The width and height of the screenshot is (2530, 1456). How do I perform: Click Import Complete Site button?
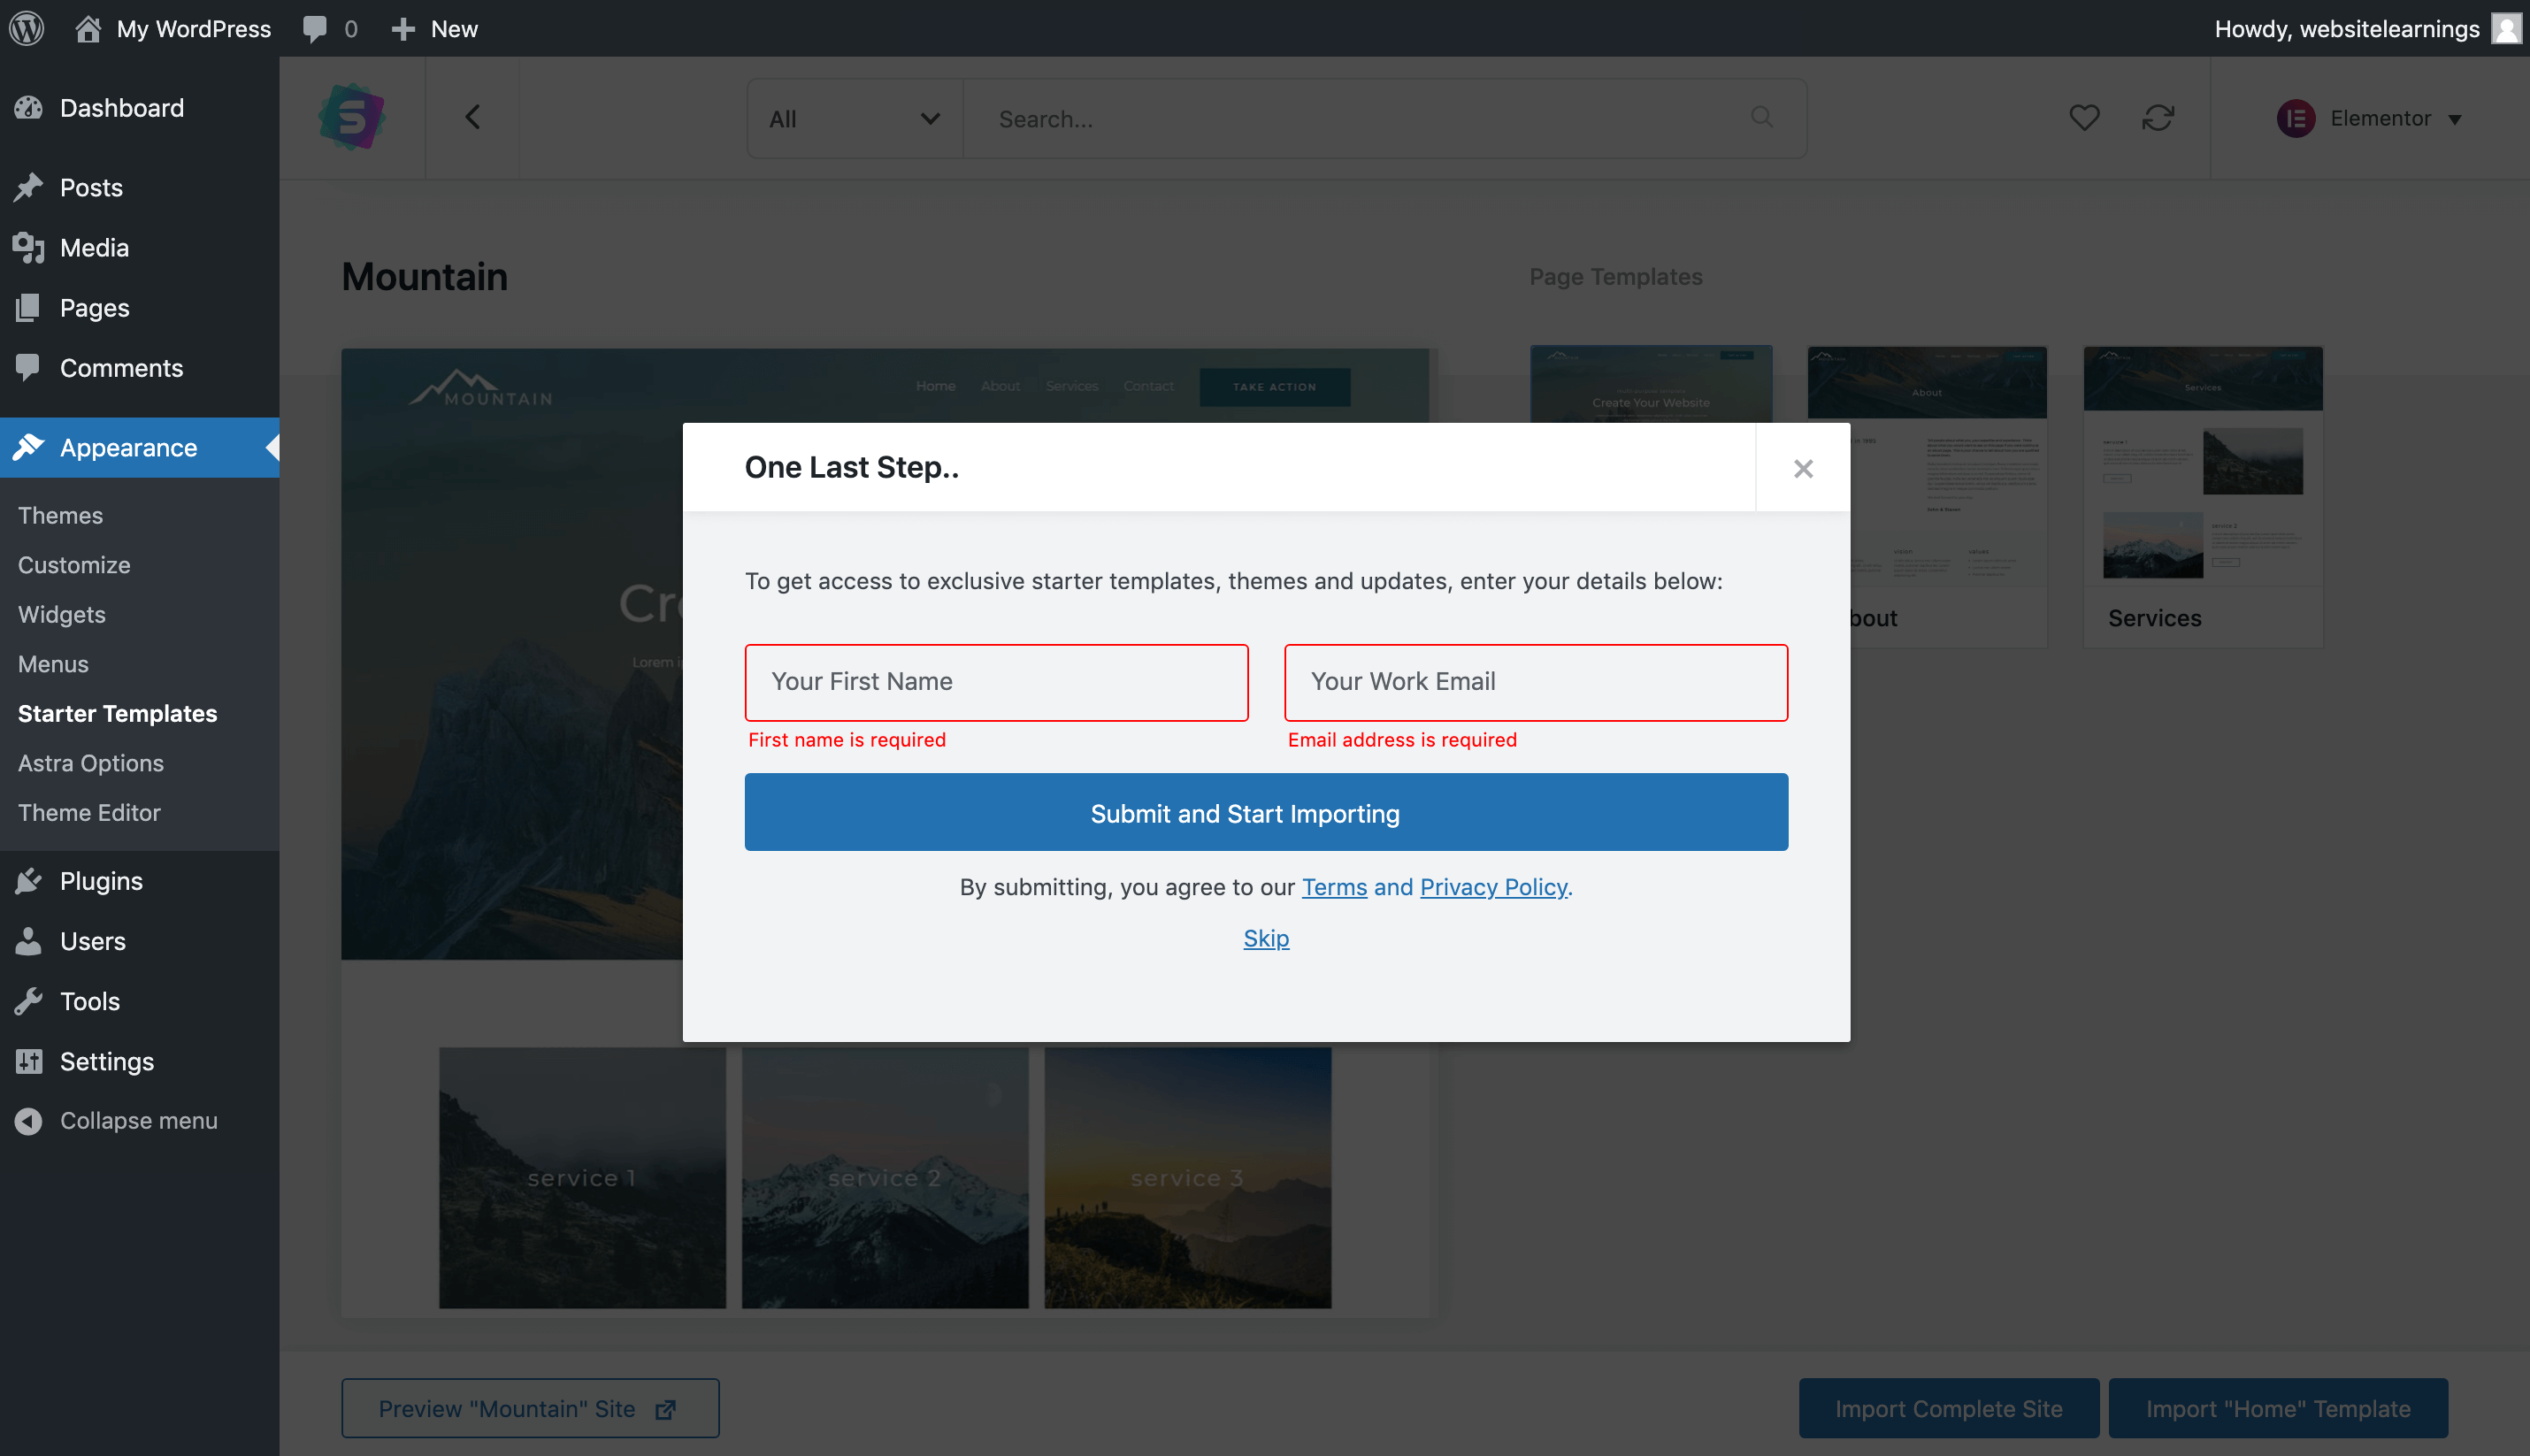point(1949,1408)
